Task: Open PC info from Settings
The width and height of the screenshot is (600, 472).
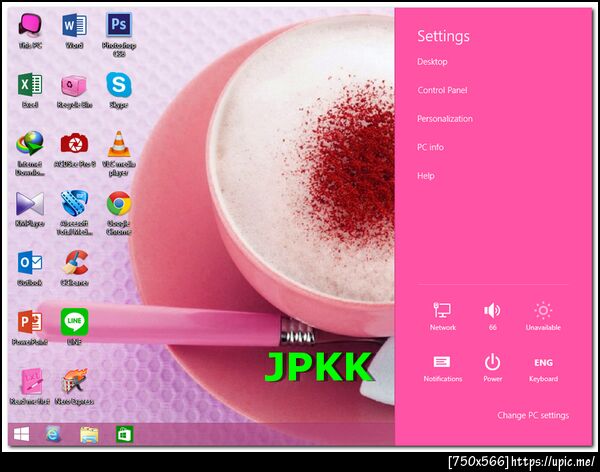Action: coord(430,147)
